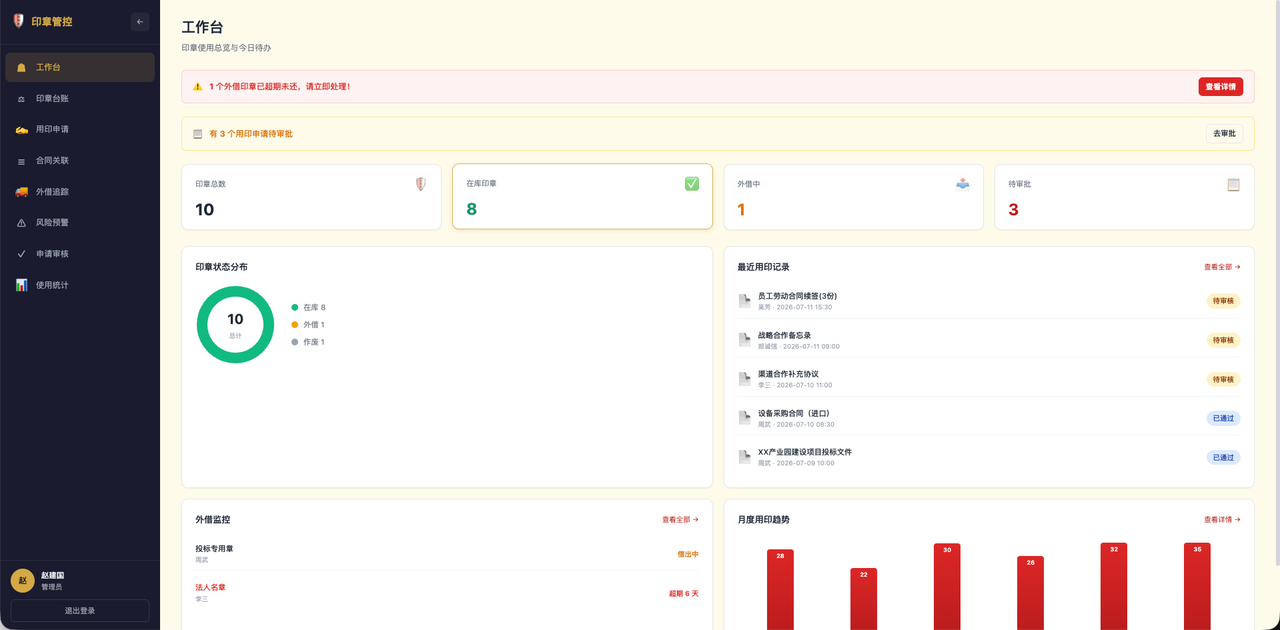Click the gray 作废 1 legend dot
The image size is (1280, 630).
pos(295,342)
